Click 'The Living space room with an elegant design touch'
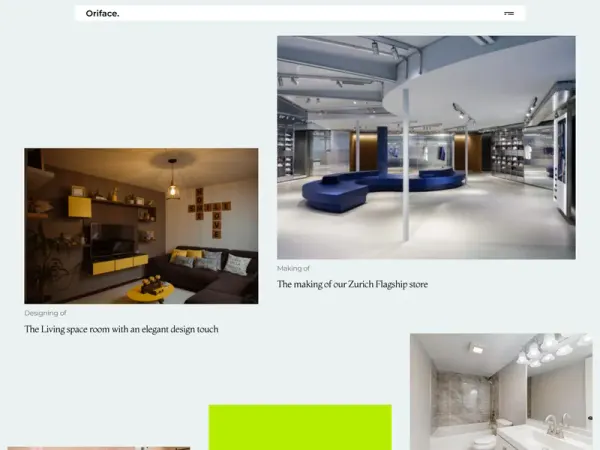 coord(121,329)
